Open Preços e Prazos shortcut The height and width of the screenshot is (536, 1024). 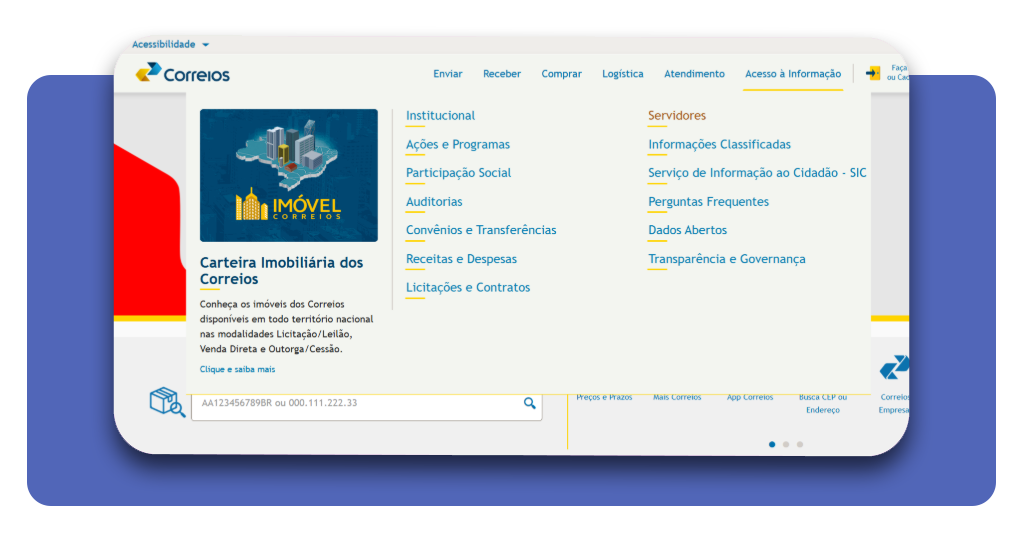click(604, 397)
